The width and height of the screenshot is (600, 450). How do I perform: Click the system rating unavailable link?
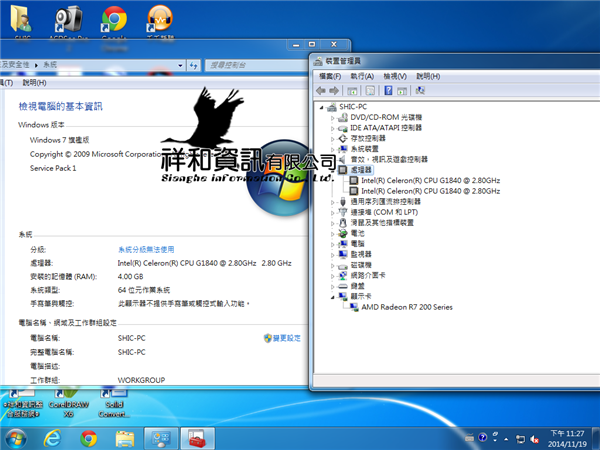146,249
